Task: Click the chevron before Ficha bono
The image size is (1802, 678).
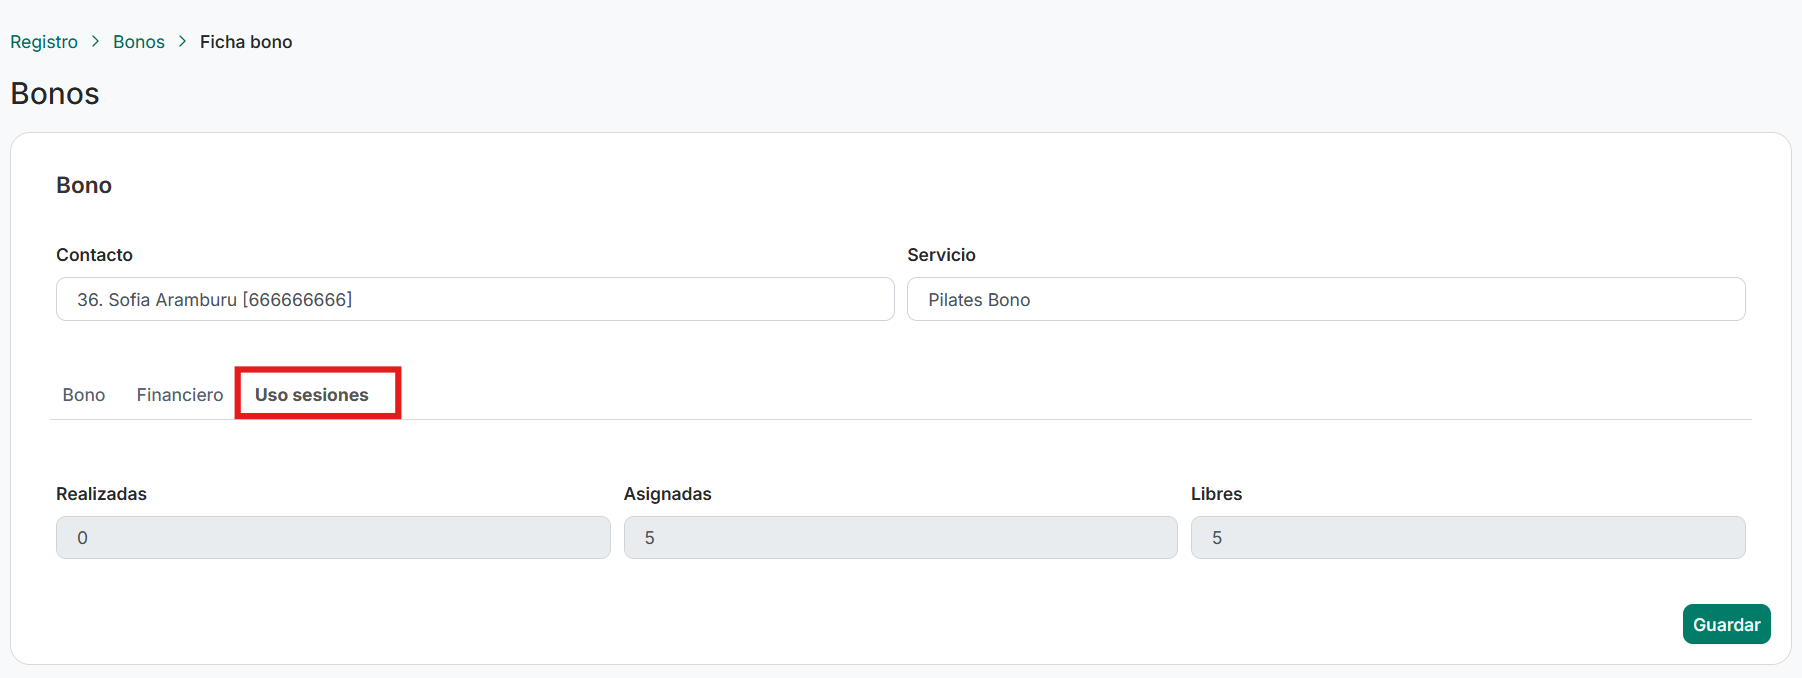Action: tap(182, 42)
